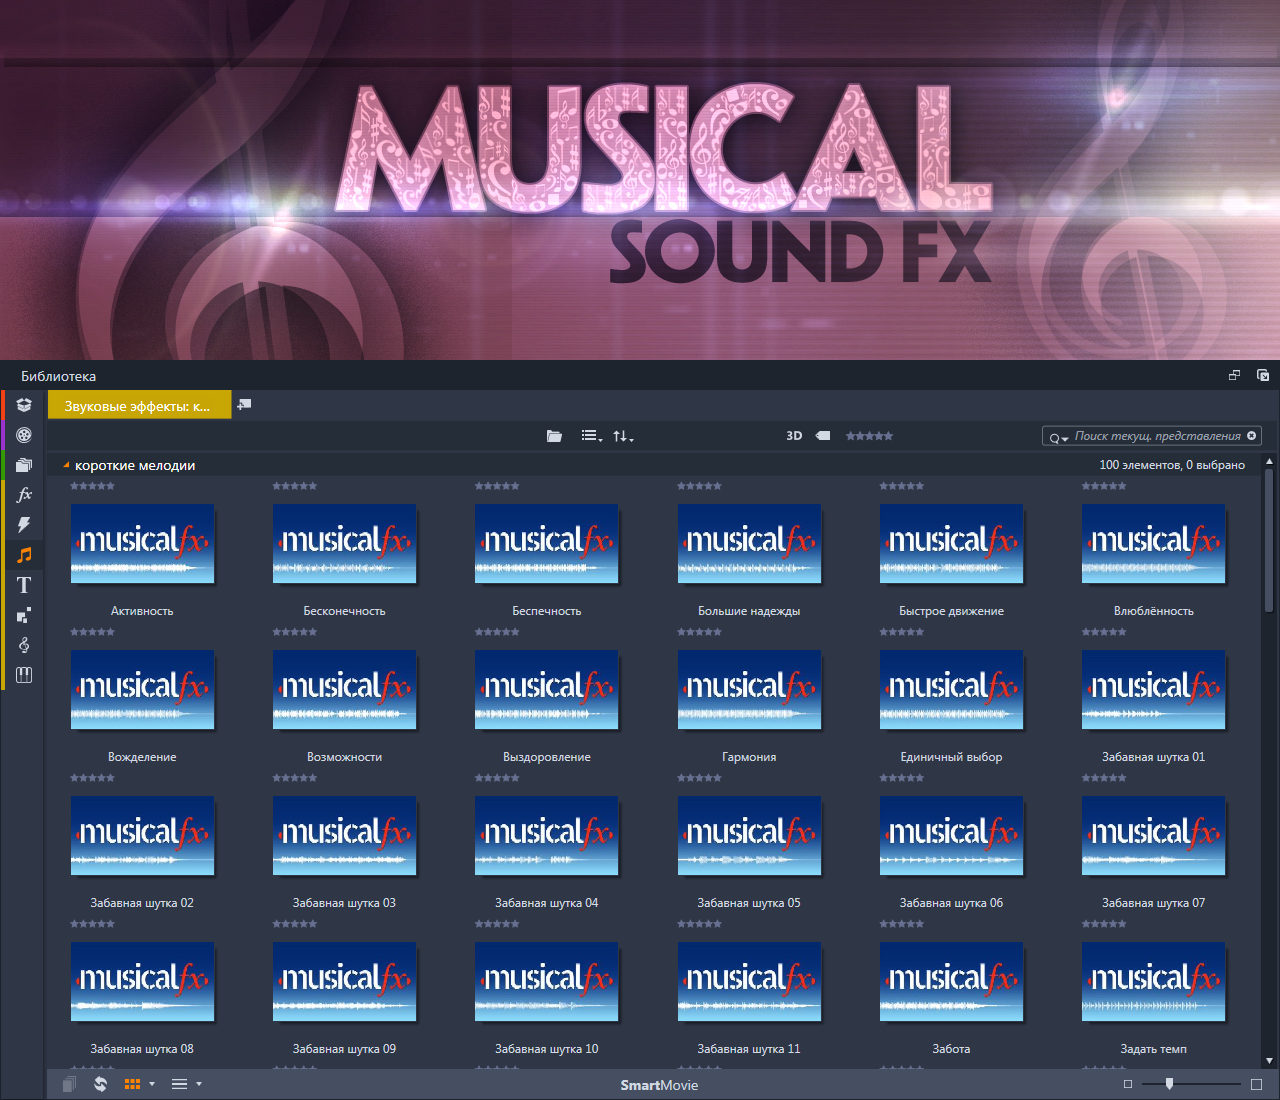1280x1100 pixels.
Task: Click the refresh arrows icon in bottom bar
Action: pyautogui.click(x=100, y=1084)
